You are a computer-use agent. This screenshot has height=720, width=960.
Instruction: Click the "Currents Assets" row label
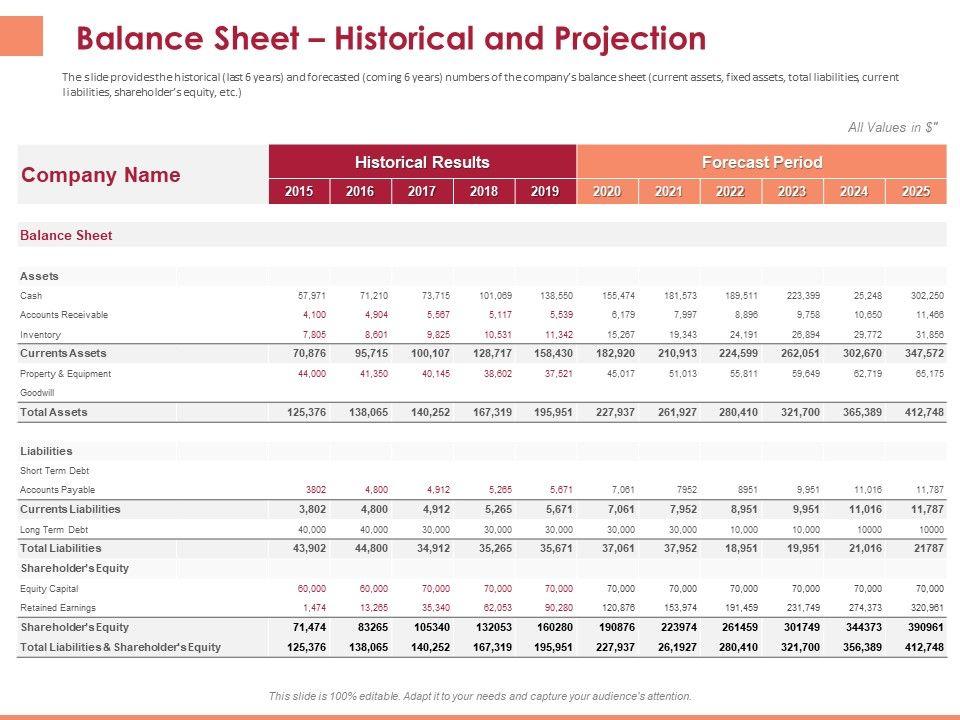point(63,353)
